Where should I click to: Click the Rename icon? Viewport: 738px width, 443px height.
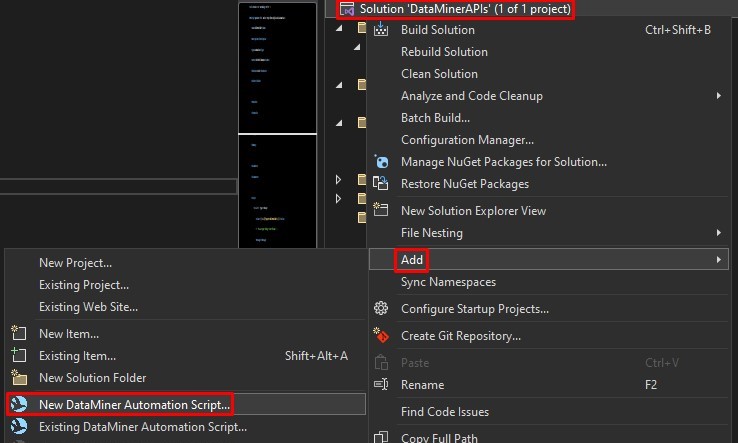381,384
